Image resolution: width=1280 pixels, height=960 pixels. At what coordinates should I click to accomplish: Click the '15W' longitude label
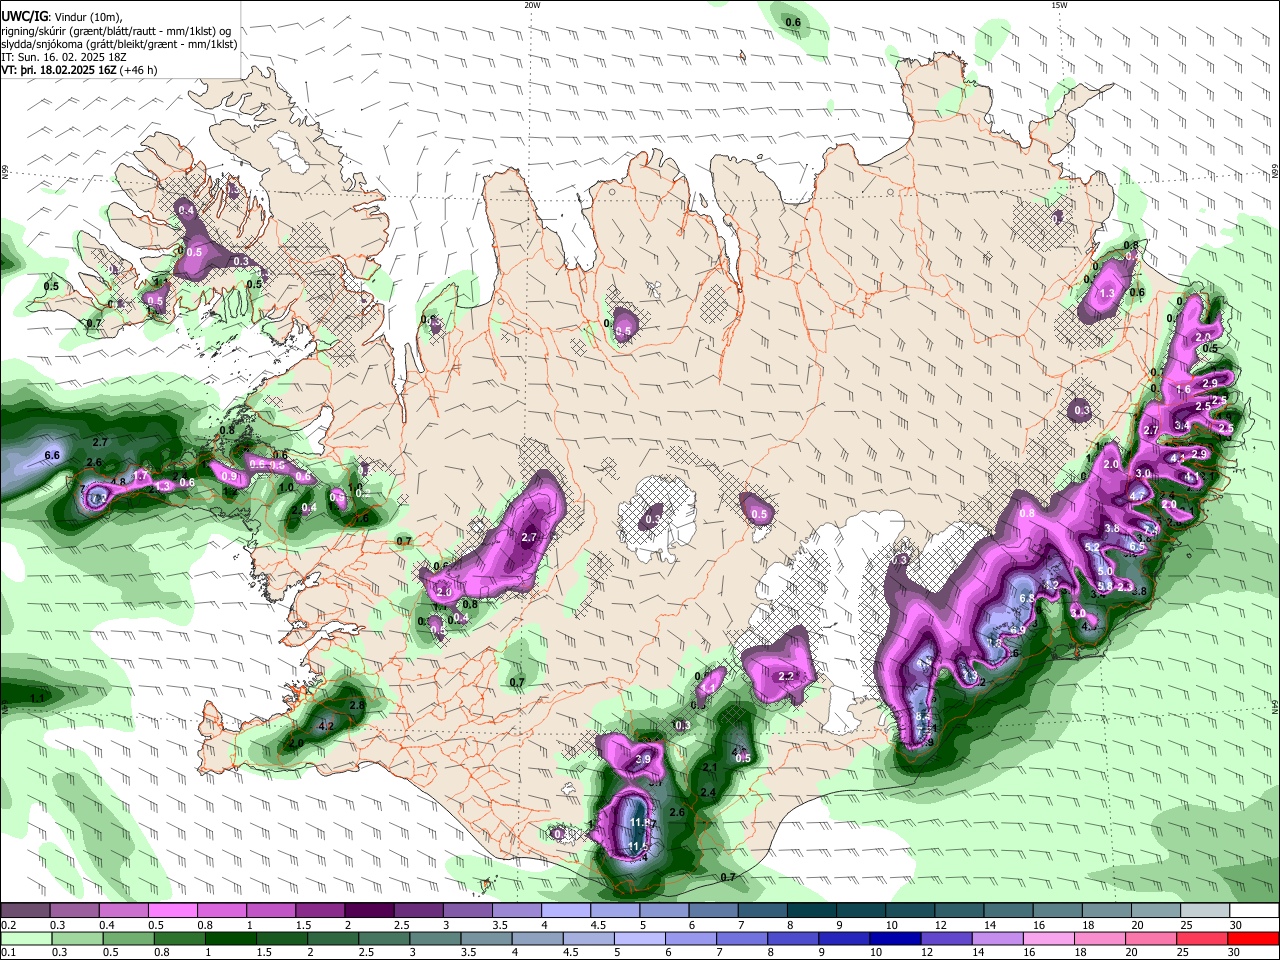pyautogui.click(x=1059, y=5)
